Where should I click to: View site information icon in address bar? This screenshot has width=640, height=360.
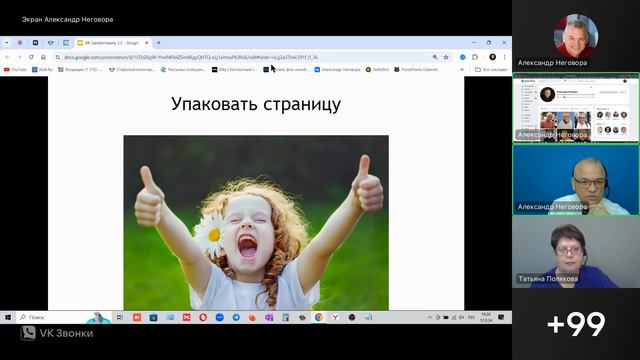[x=58, y=57]
